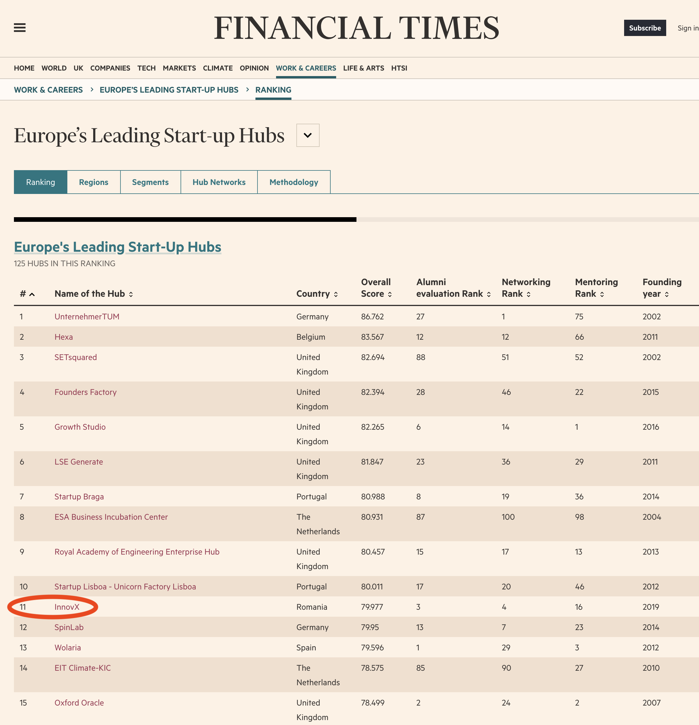
Task: Switch to the Regions tab
Action: (x=94, y=182)
